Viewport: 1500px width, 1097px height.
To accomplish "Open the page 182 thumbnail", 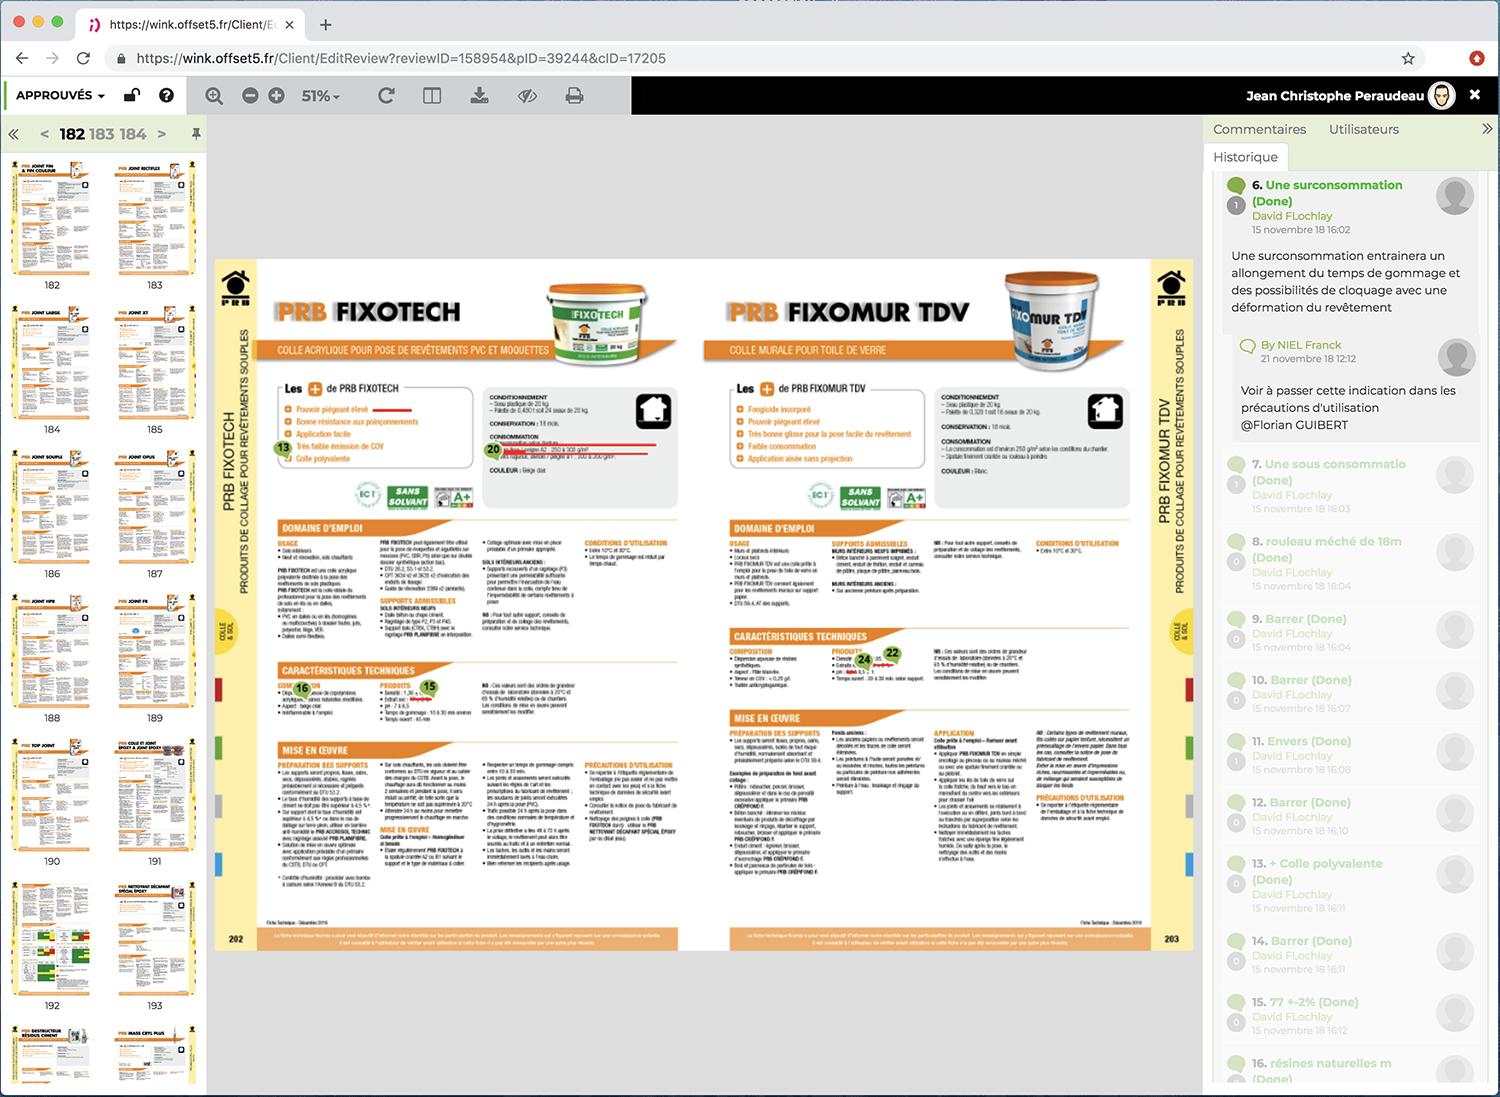I will pyautogui.click(x=51, y=219).
